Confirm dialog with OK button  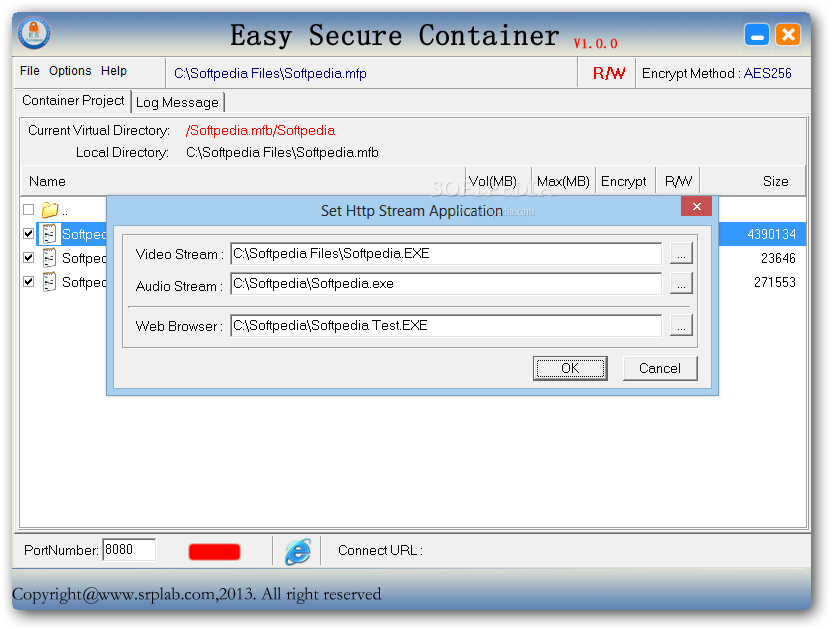click(570, 368)
